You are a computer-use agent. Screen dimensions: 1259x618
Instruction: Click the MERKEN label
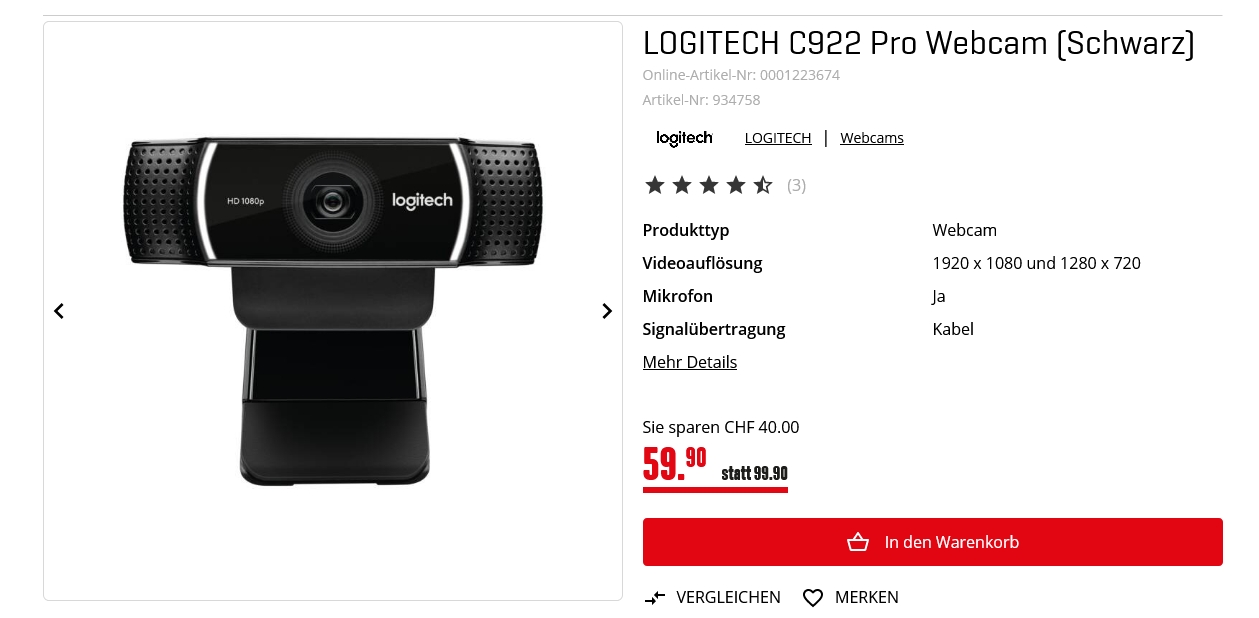click(867, 598)
